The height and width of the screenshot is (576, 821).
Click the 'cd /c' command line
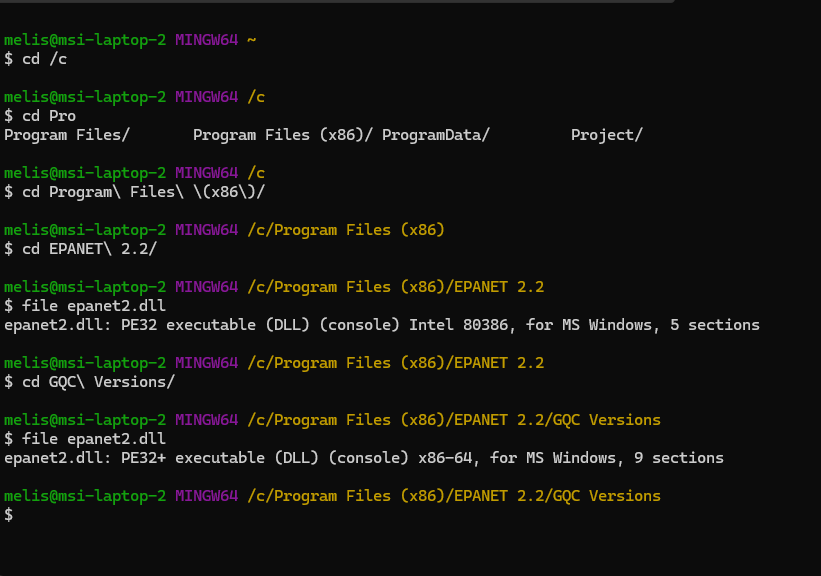tap(45, 59)
